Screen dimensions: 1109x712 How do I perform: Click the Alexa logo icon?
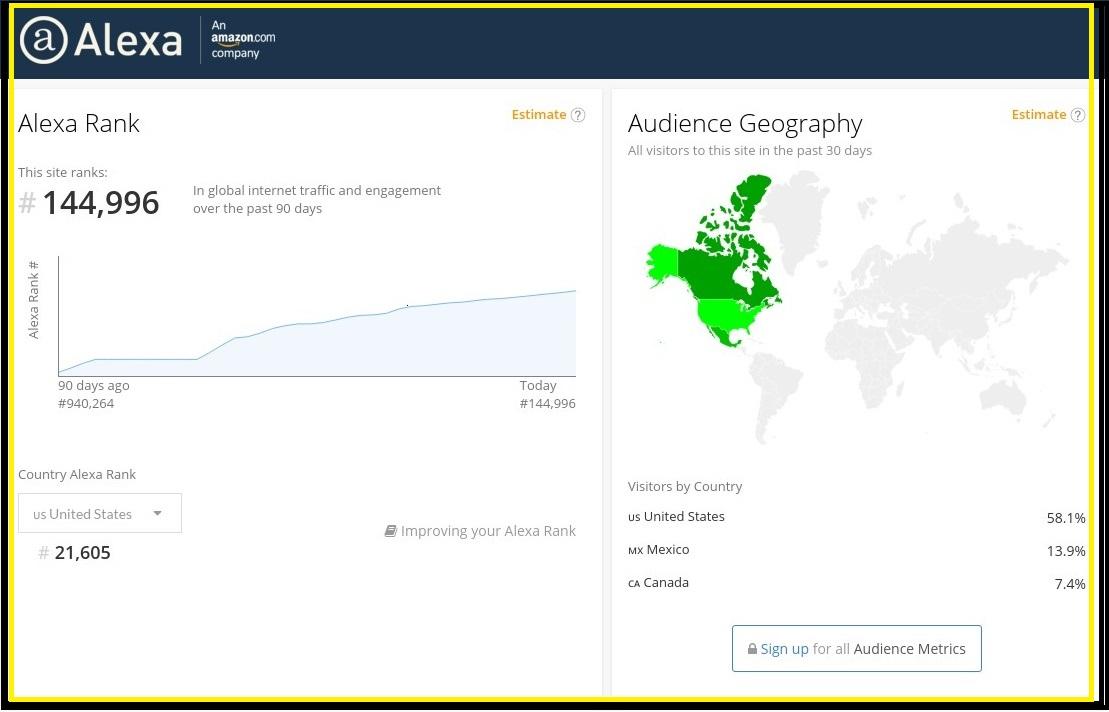43,41
